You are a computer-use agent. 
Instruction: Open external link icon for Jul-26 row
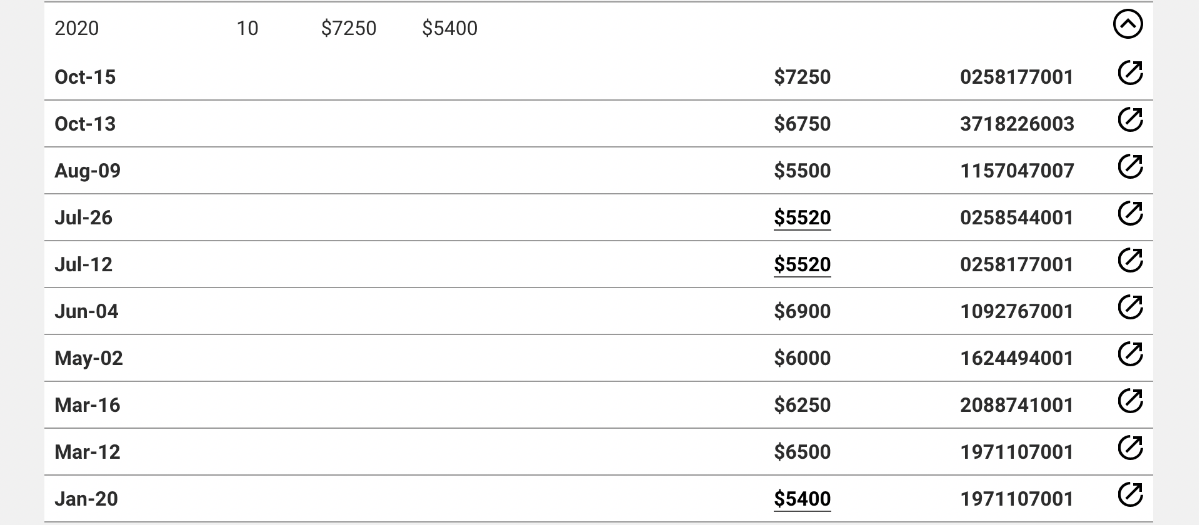point(1129,214)
